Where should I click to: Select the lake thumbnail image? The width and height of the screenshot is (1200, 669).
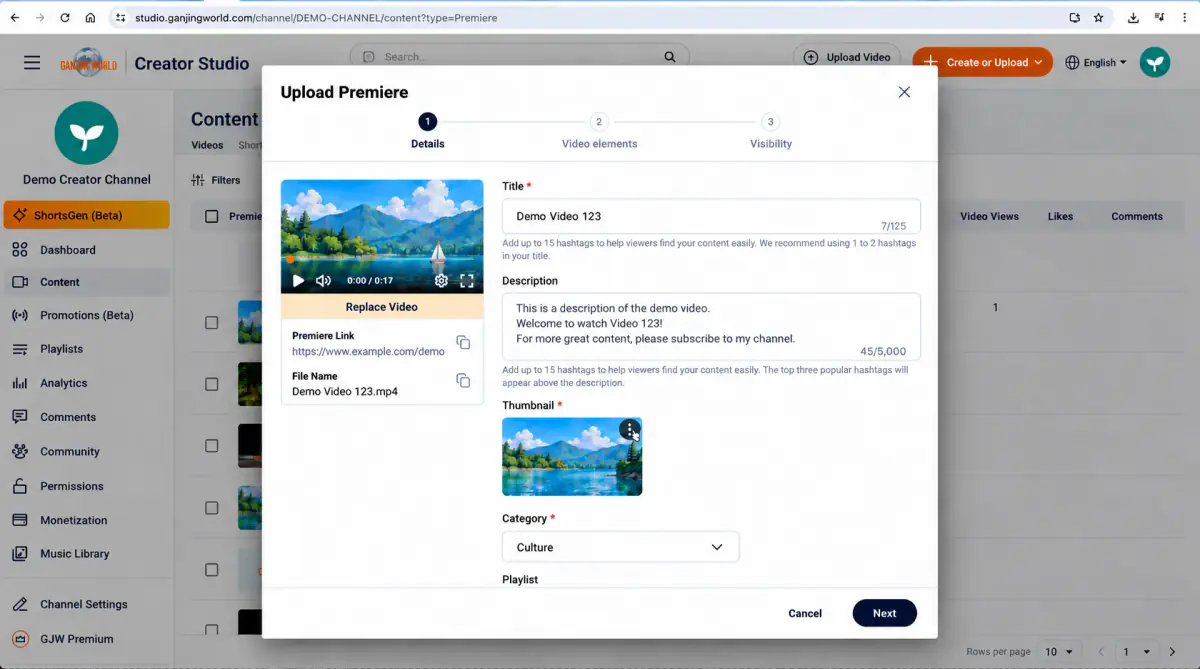[572, 456]
